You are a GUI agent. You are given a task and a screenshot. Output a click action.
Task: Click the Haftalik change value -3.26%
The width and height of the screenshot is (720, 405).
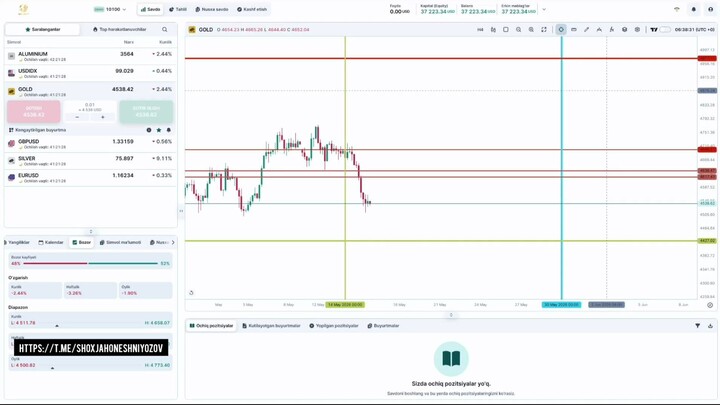point(73,293)
